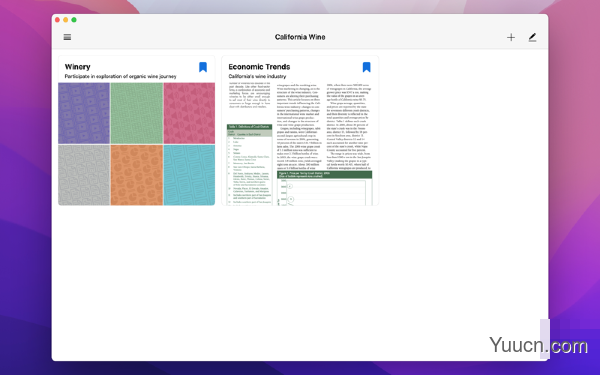Click 'Participate in exploration of organic wine journey'

pos(121,77)
